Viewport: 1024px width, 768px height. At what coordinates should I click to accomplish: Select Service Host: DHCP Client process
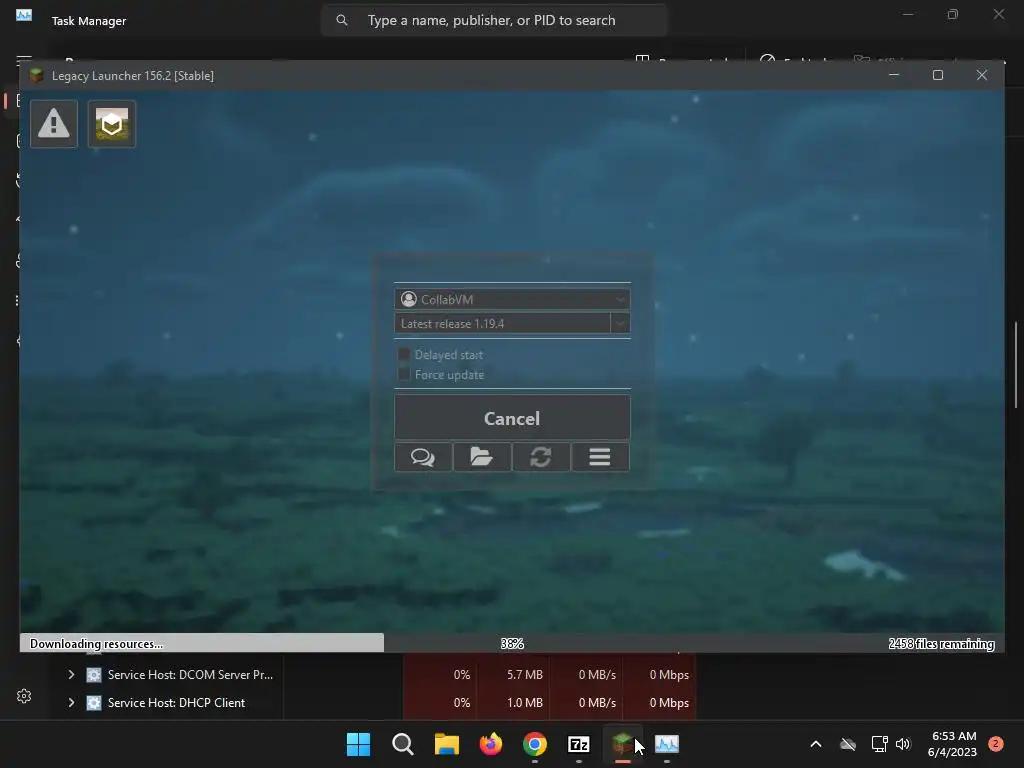[176, 703]
